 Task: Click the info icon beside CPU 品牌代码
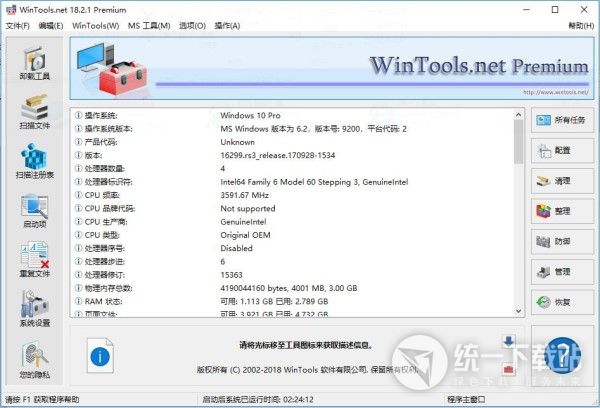(x=78, y=209)
